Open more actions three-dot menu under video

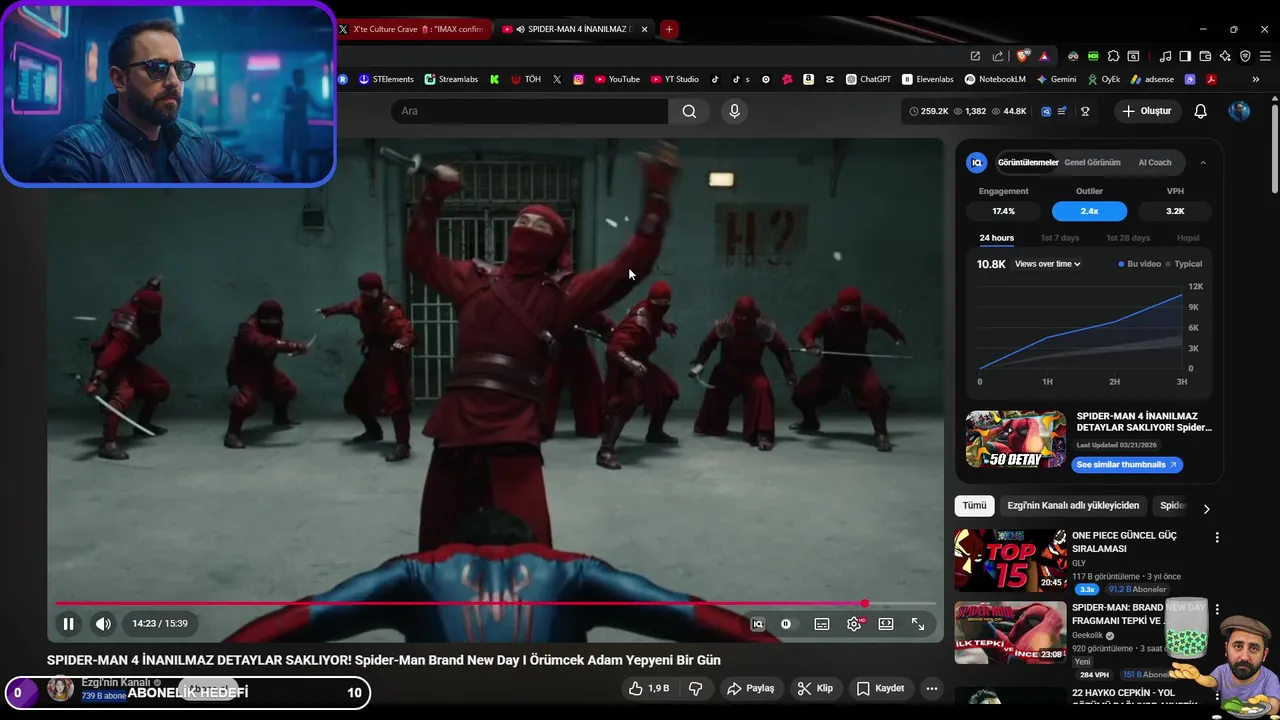[931, 688]
